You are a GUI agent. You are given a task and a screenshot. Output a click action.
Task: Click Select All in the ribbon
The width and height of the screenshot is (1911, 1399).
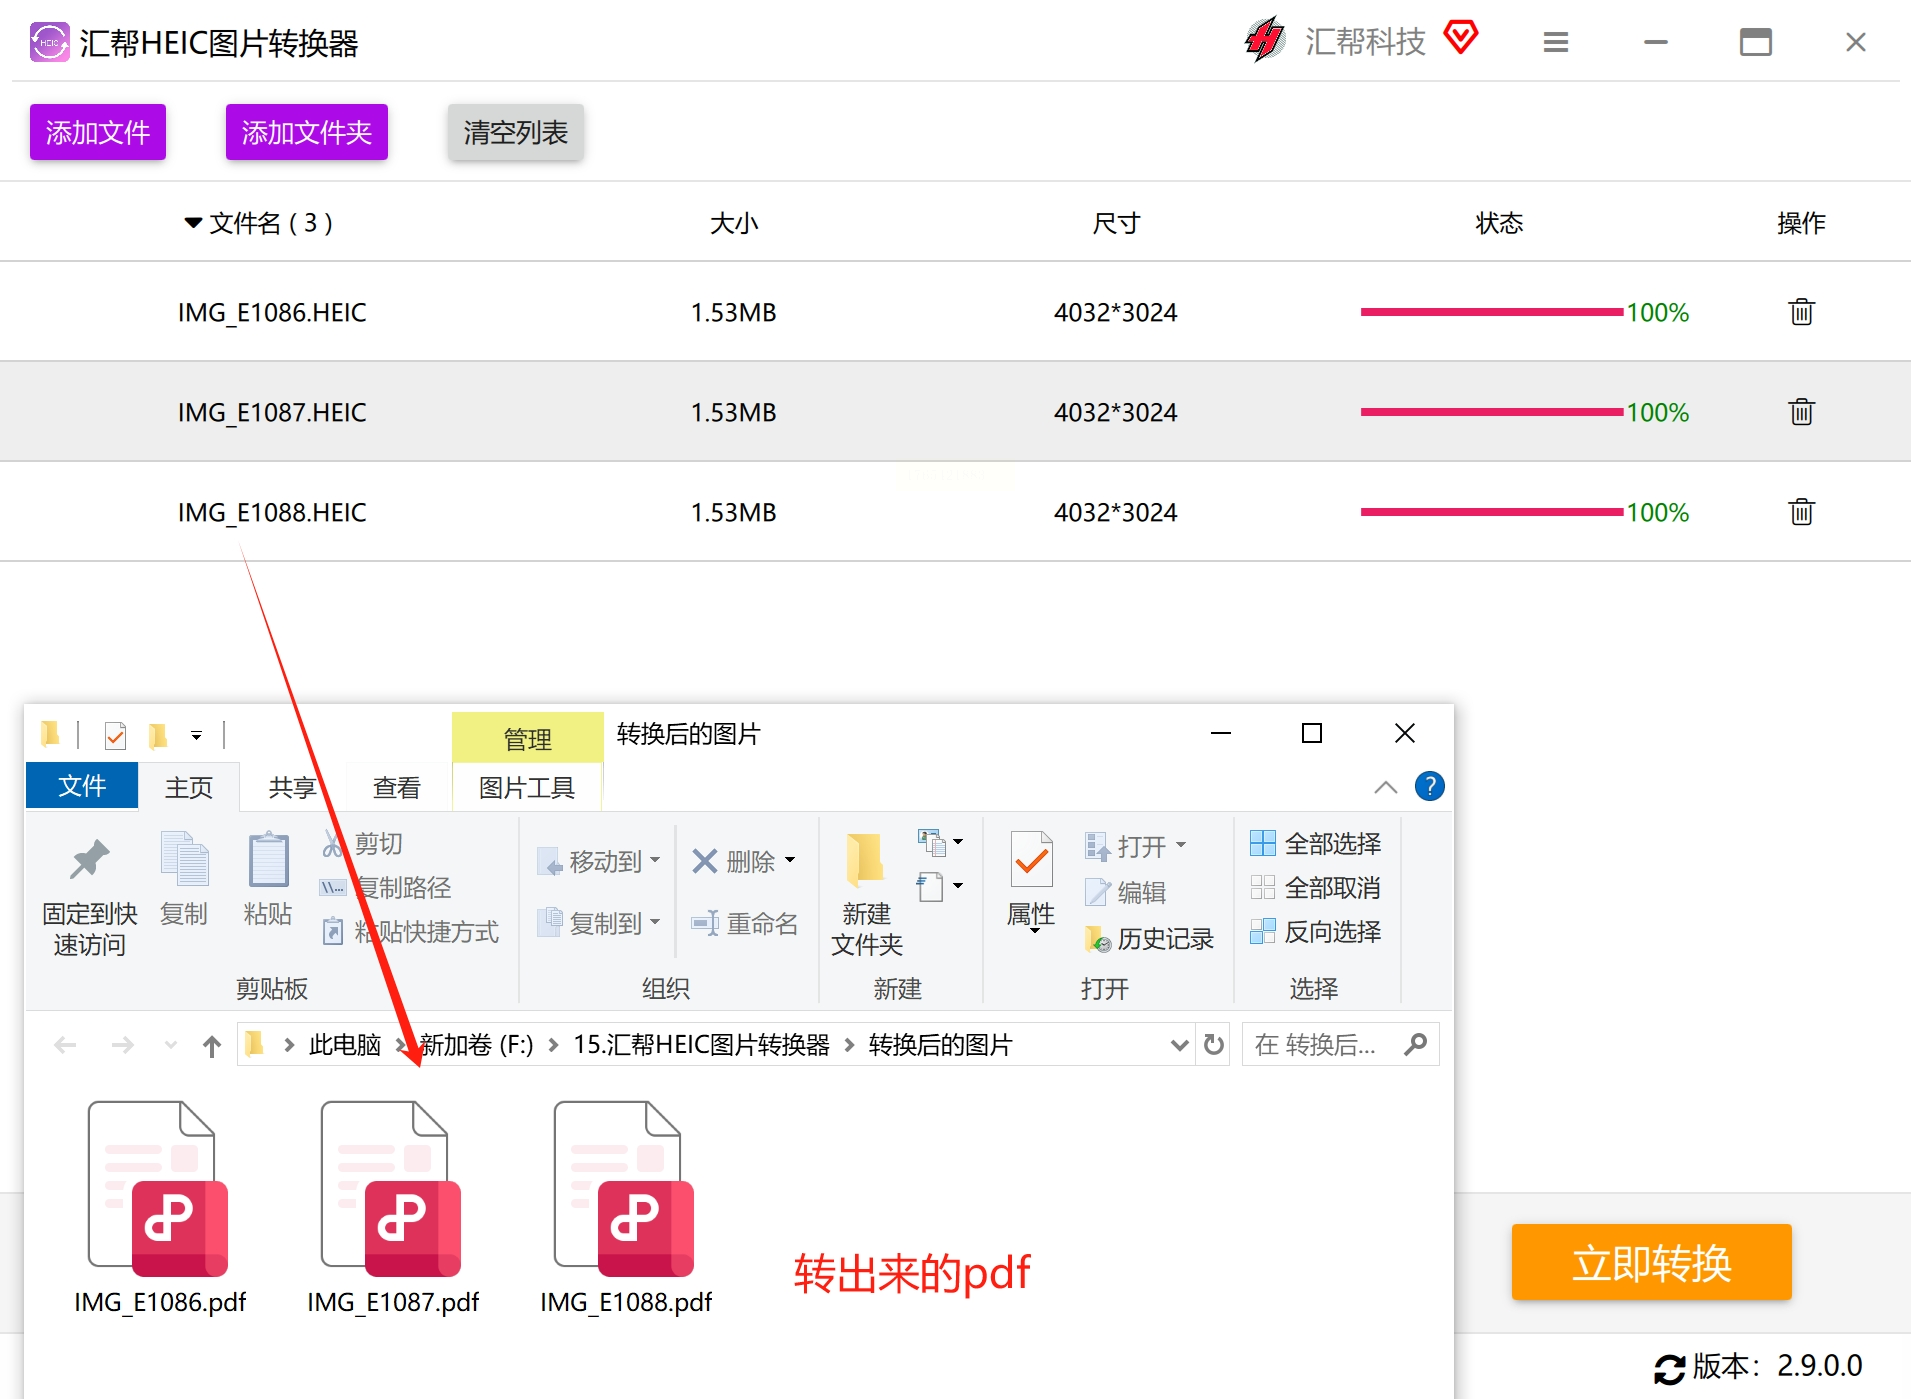click(1316, 844)
